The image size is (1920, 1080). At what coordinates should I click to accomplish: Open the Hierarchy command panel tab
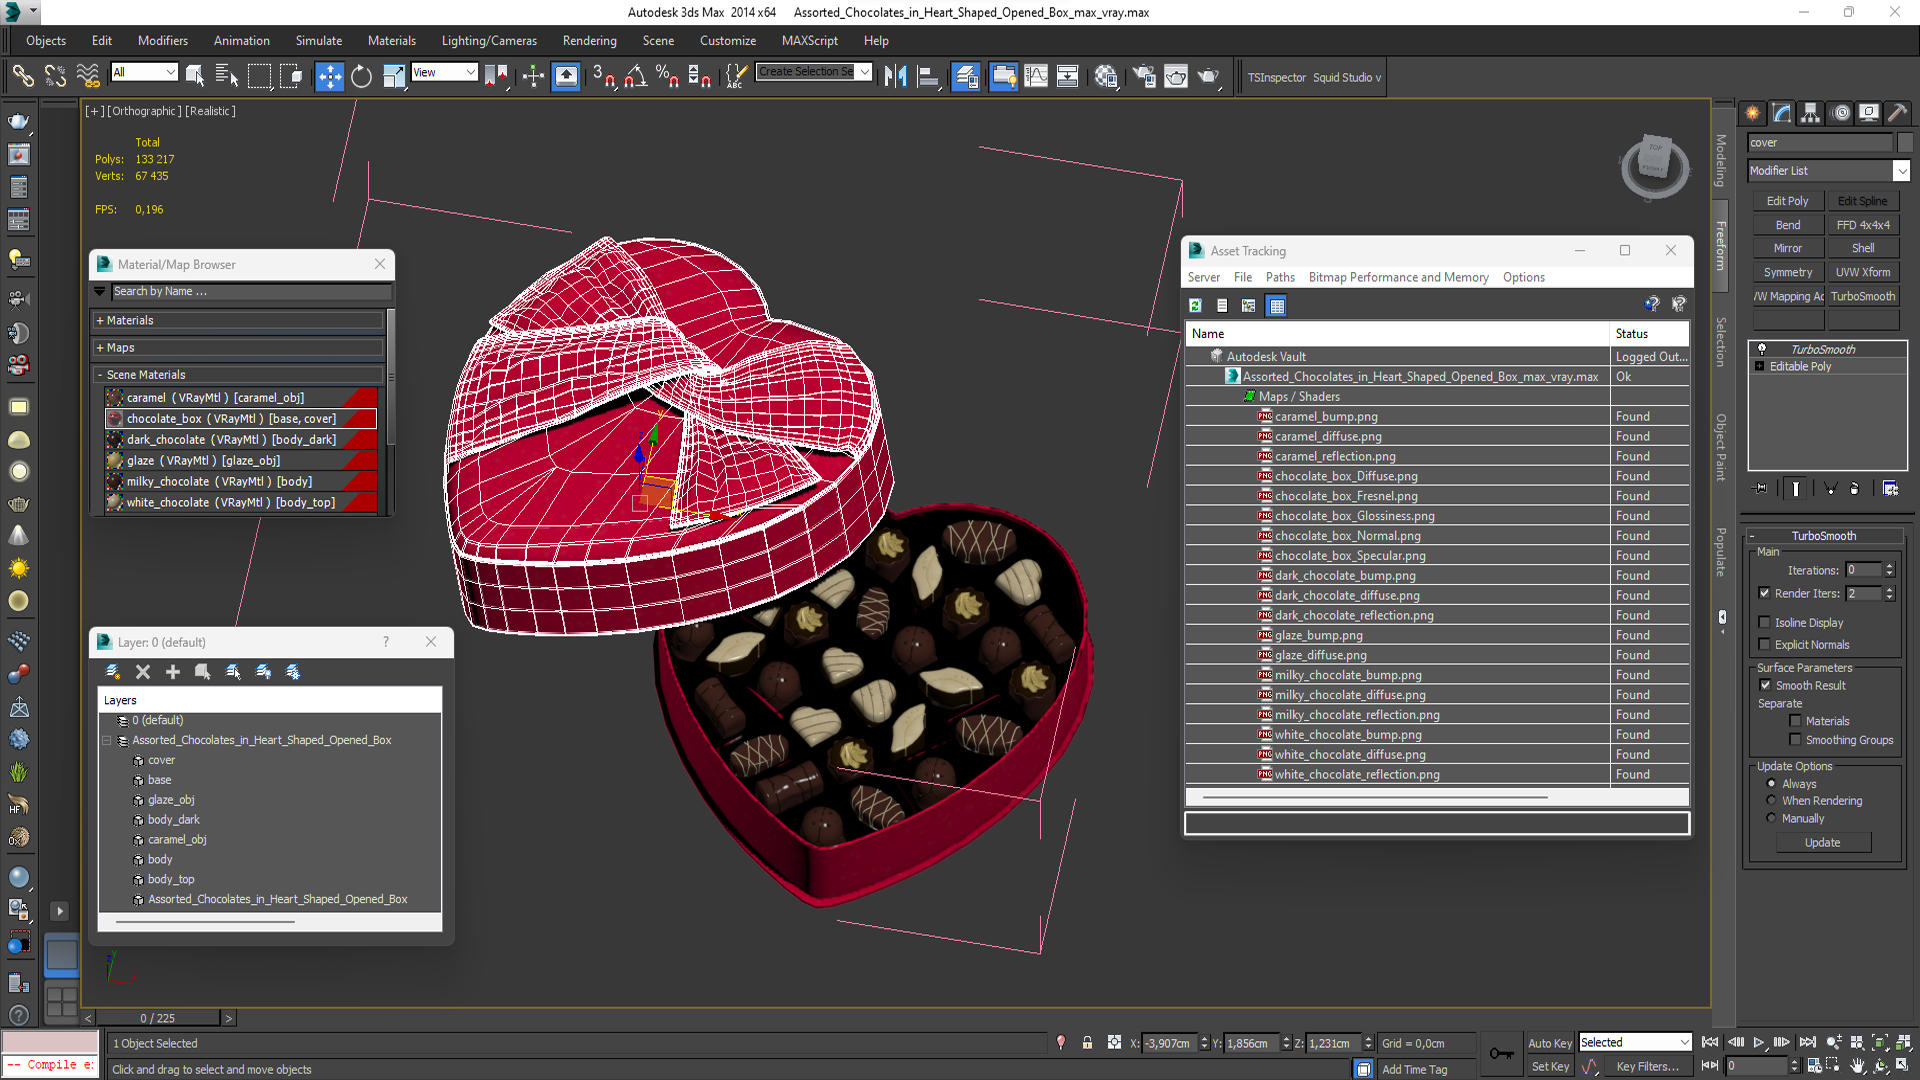click(1810, 113)
